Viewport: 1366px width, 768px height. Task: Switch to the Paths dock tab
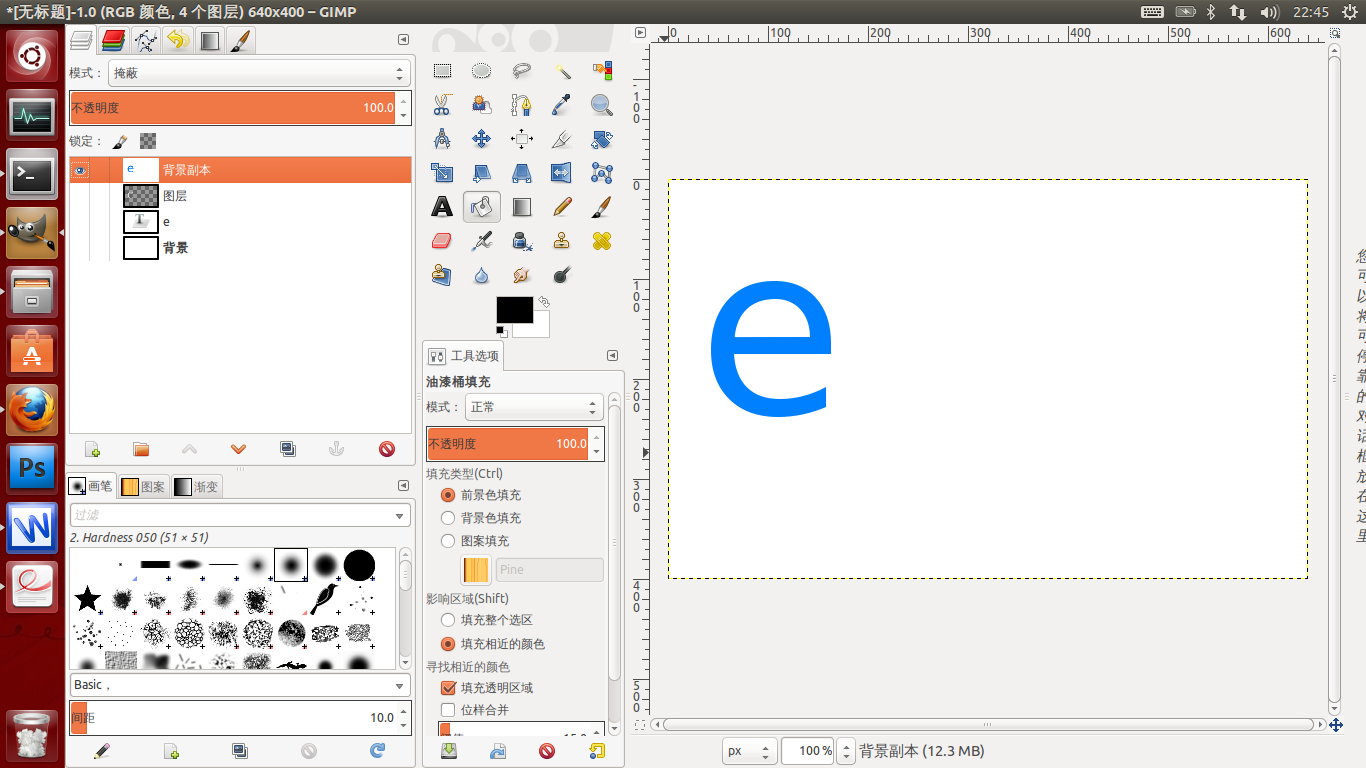coord(145,40)
